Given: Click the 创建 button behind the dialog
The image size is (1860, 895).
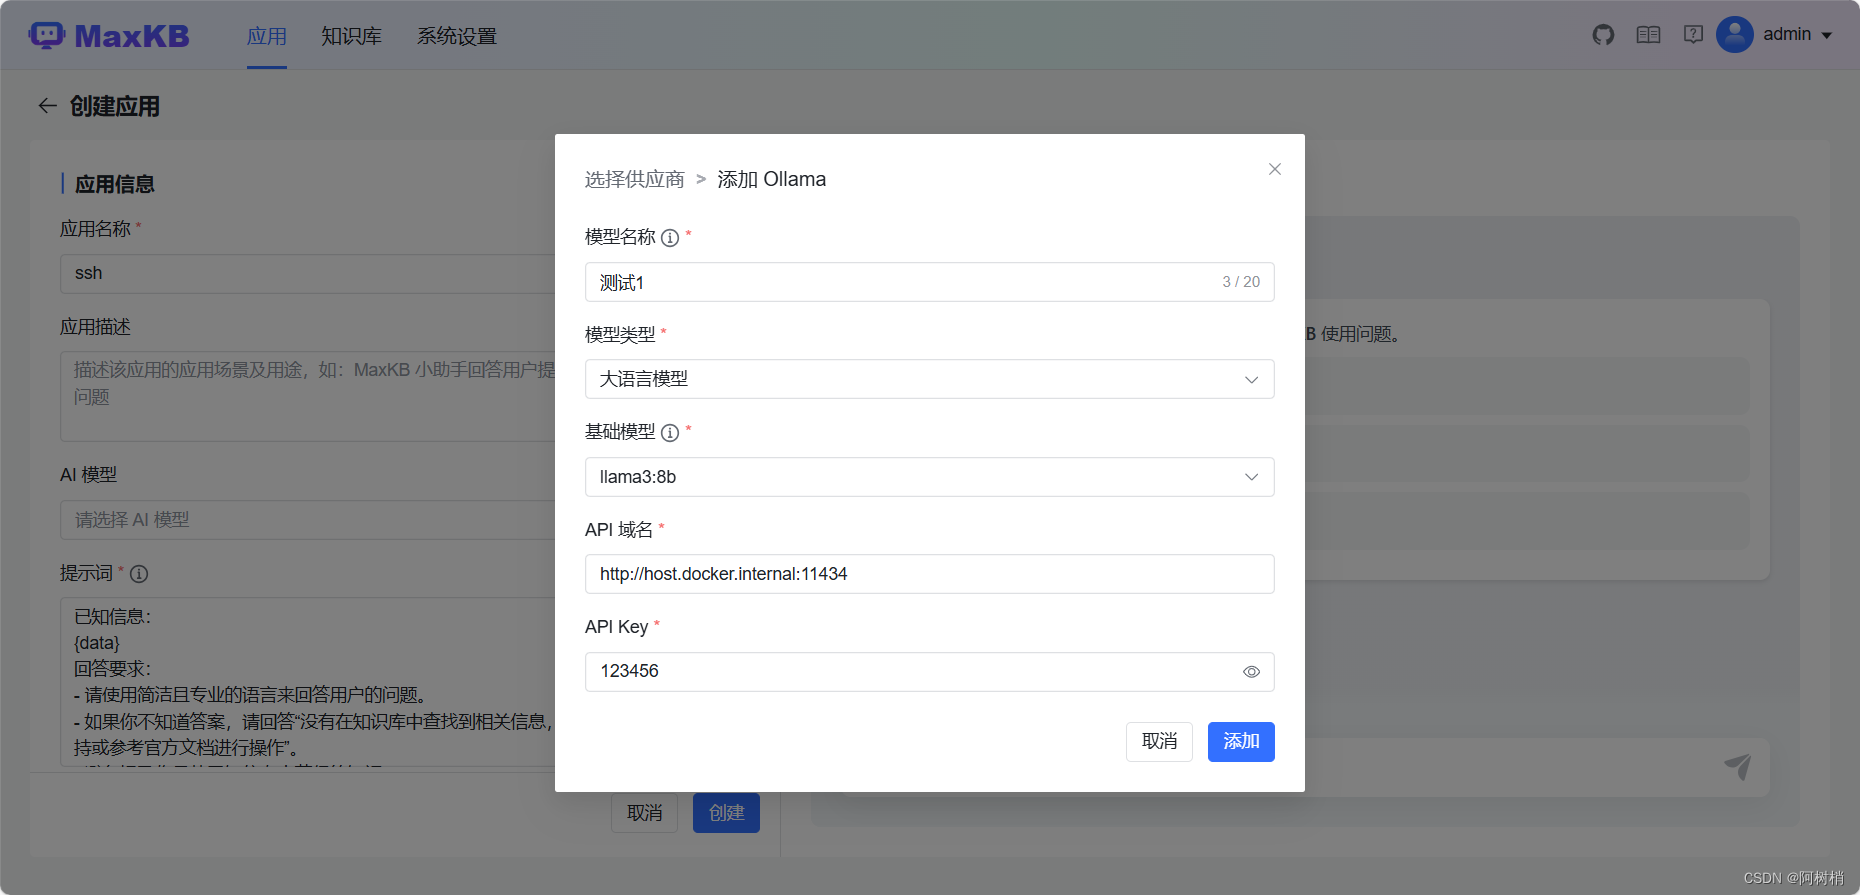Looking at the screenshot, I should point(726,813).
